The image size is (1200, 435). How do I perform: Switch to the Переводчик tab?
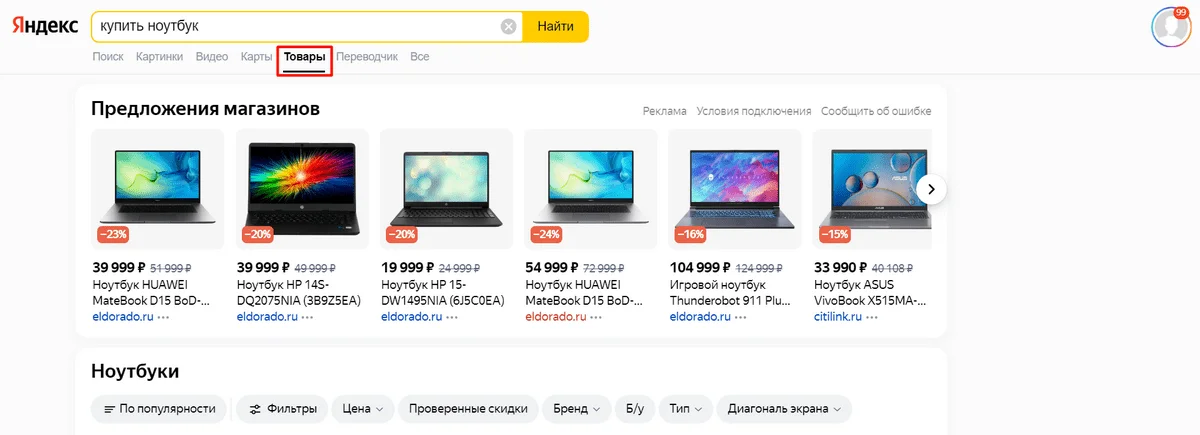point(367,57)
